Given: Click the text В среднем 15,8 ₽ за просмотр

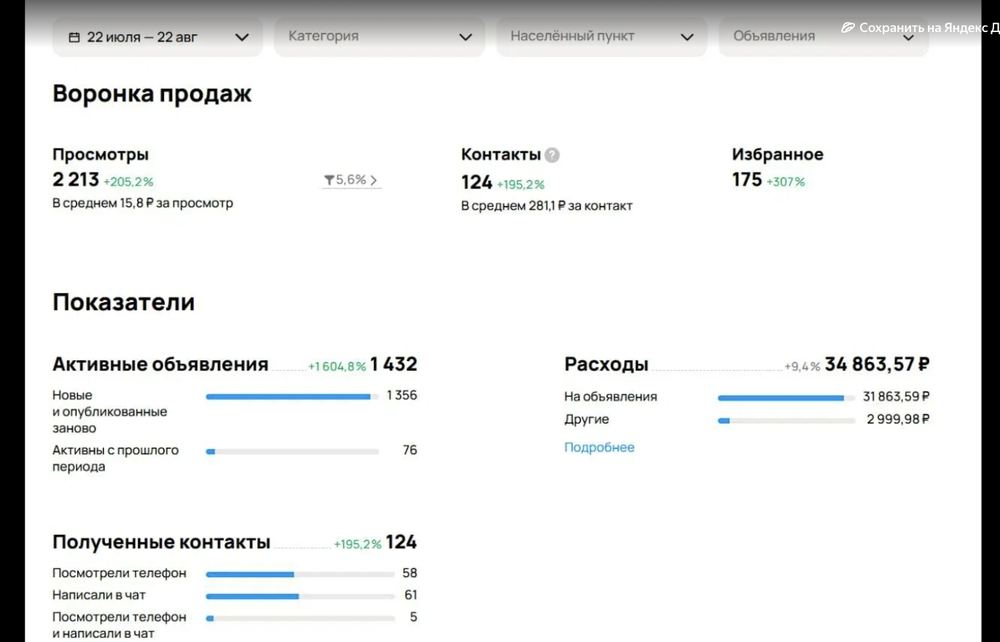Looking at the screenshot, I should 143,203.
